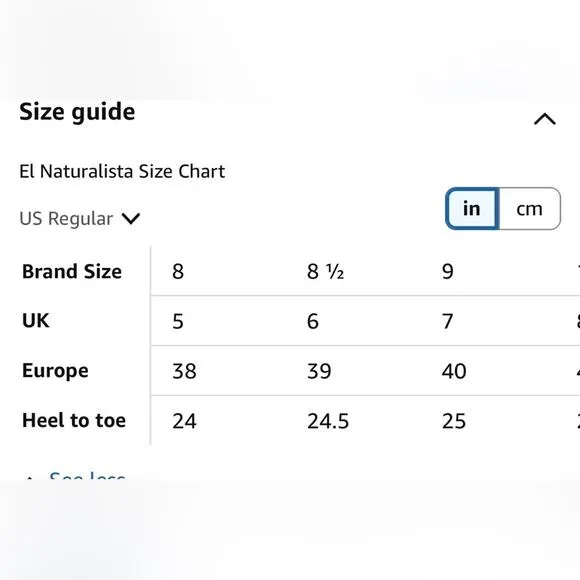This screenshot has width=580, height=580.
Task: Select El Naturalista Size Chart text
Action: 122,171
